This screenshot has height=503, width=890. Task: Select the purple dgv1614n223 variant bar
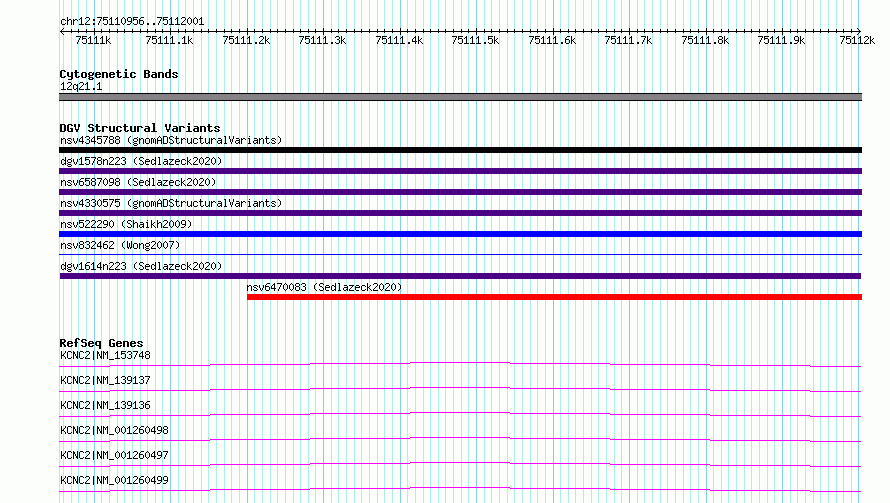pyautogui.click(x=460, y=276)
